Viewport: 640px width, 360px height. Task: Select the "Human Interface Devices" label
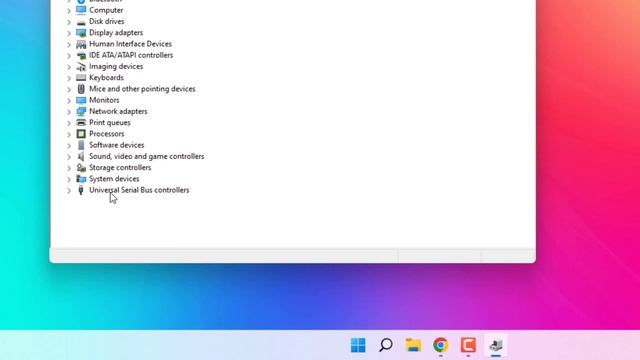pyautogui.click(x=130, y=44)
